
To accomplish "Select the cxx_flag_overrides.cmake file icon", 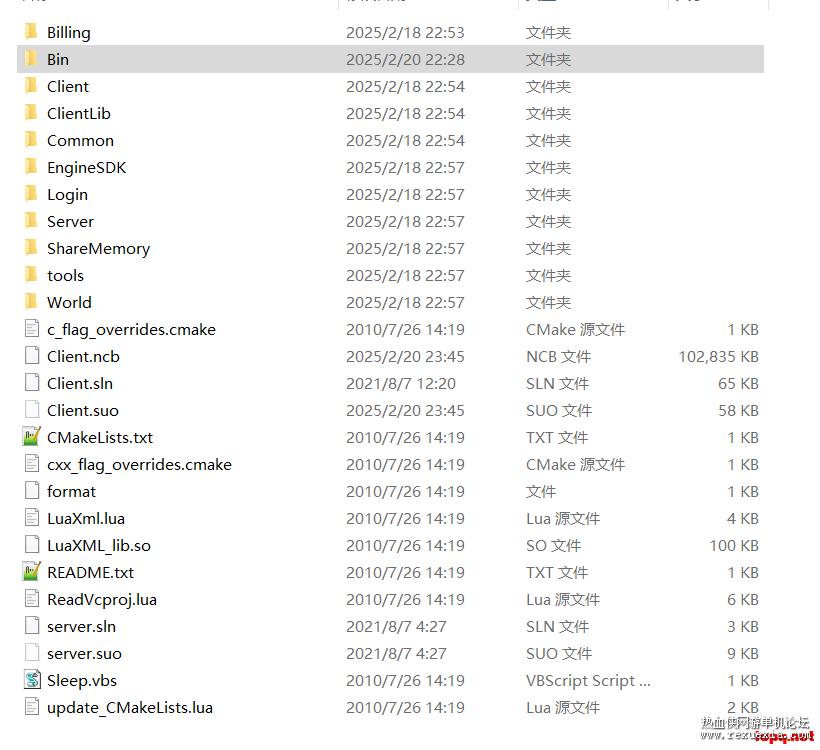I will point(32,464).
